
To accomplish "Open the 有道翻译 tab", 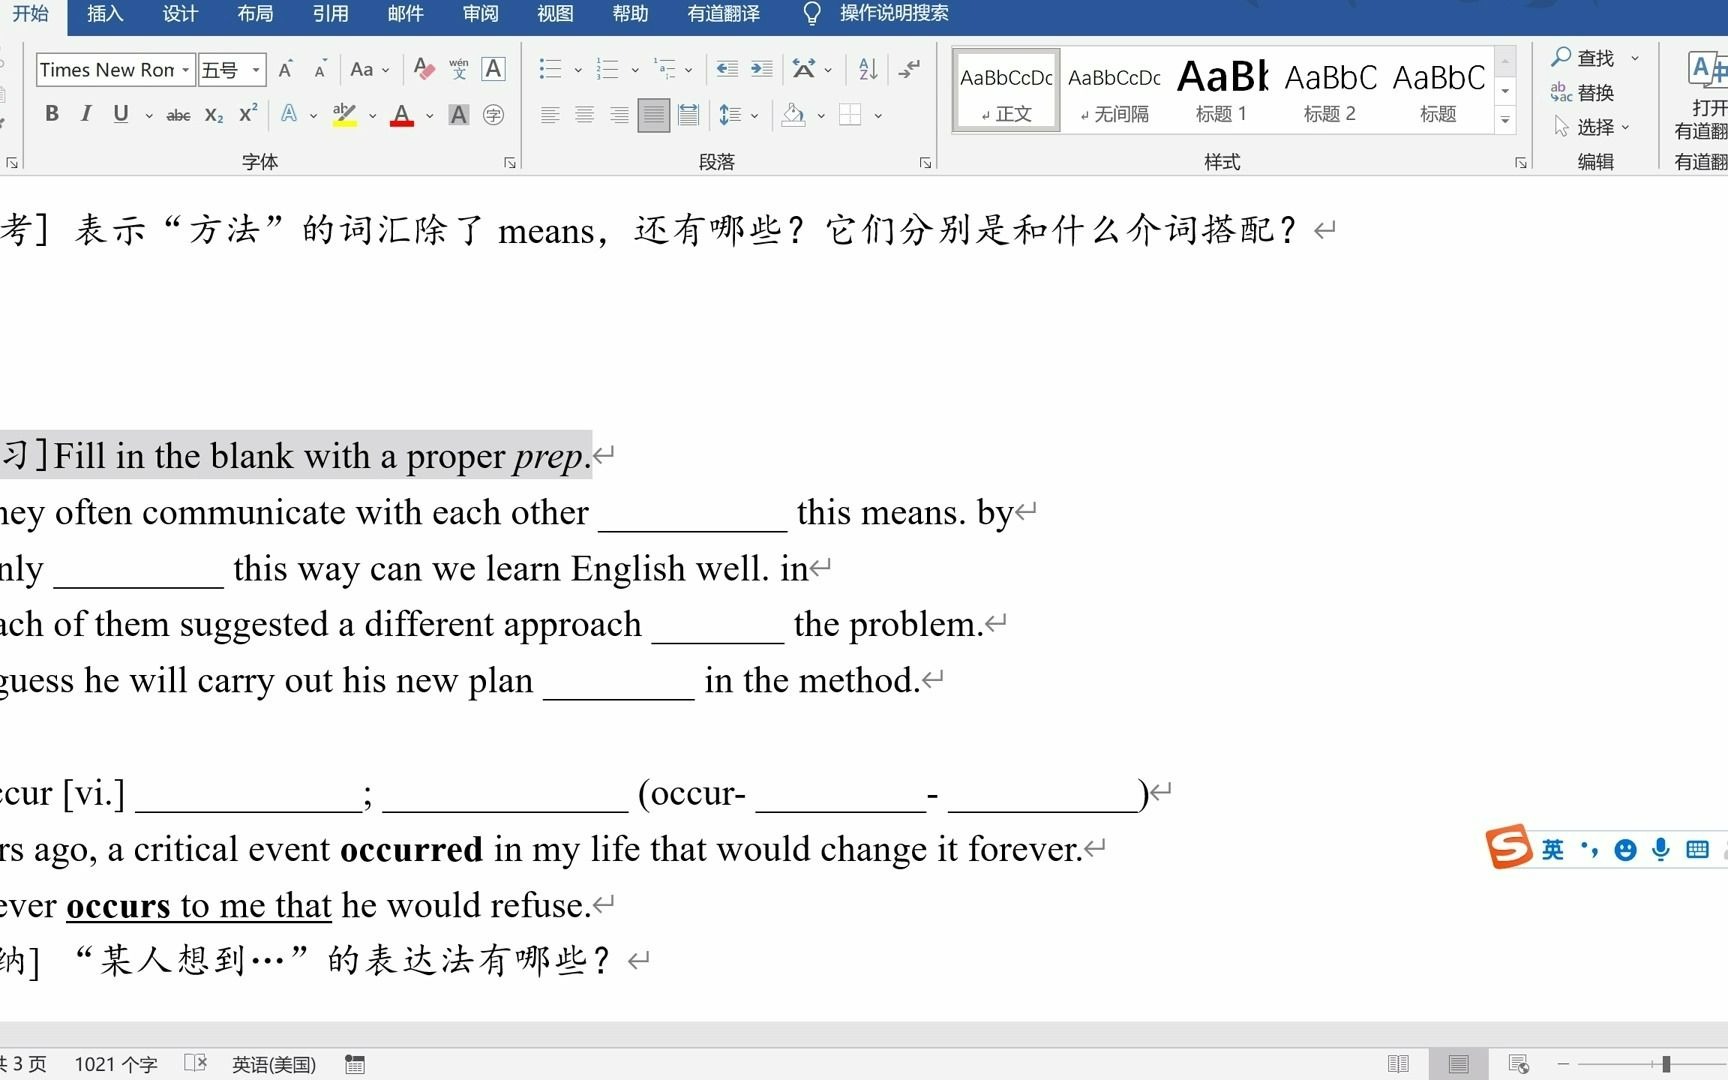I will pyautogui.click(x=723, y=14).
